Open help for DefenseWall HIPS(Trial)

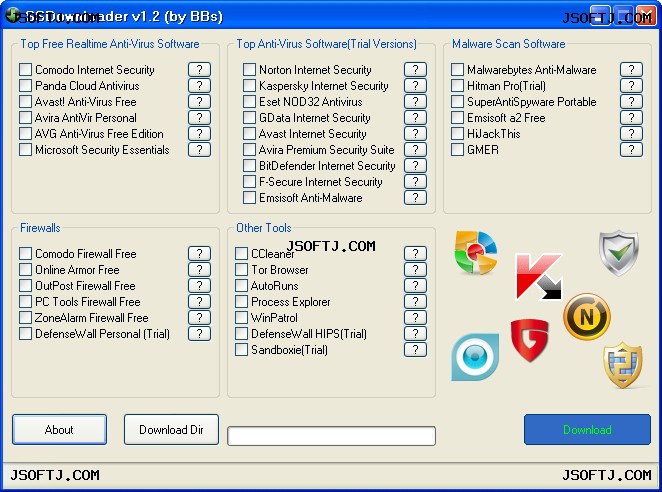(x=415, y=334)
